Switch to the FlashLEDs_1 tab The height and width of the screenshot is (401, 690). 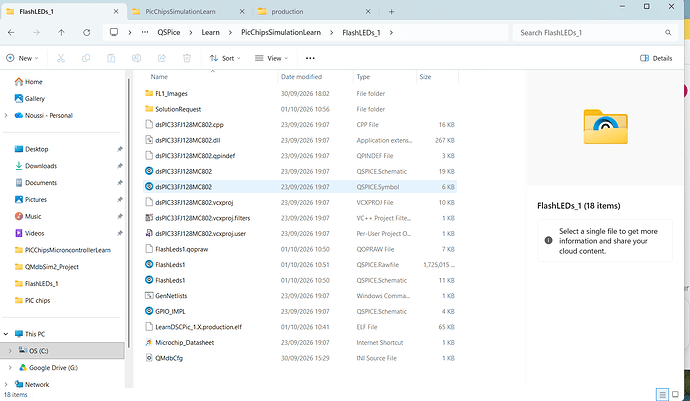[37, 12]
